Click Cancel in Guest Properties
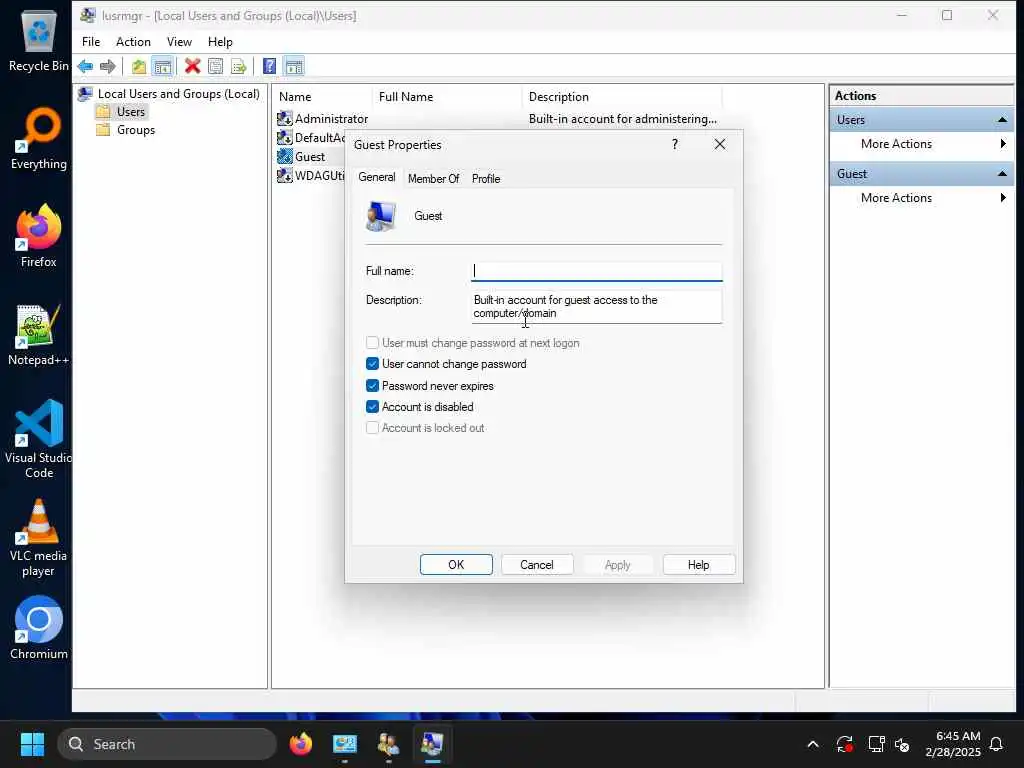 pyautogui.click(x=537, y=565)
